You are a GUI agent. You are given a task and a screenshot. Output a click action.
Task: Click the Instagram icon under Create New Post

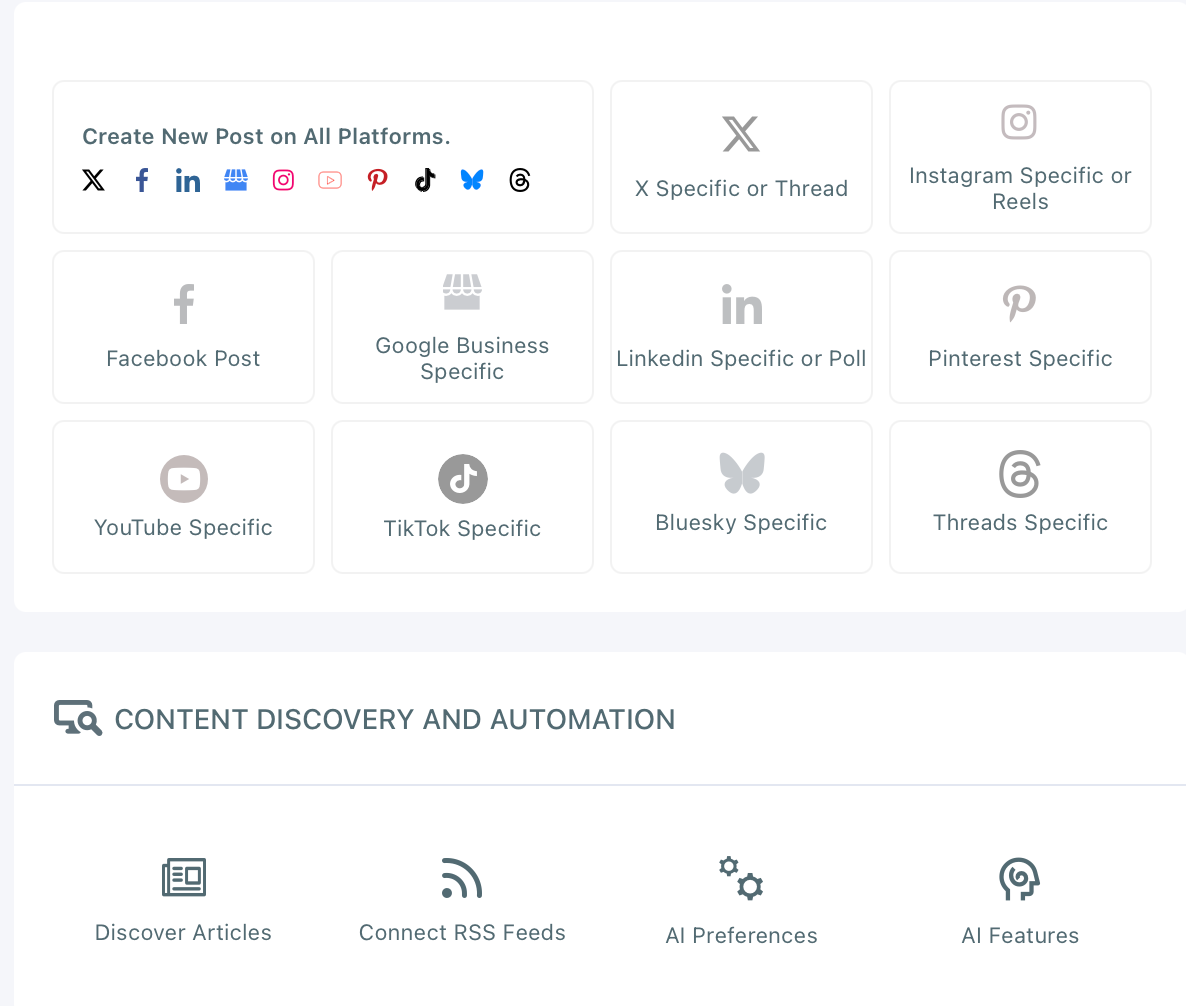283,180
